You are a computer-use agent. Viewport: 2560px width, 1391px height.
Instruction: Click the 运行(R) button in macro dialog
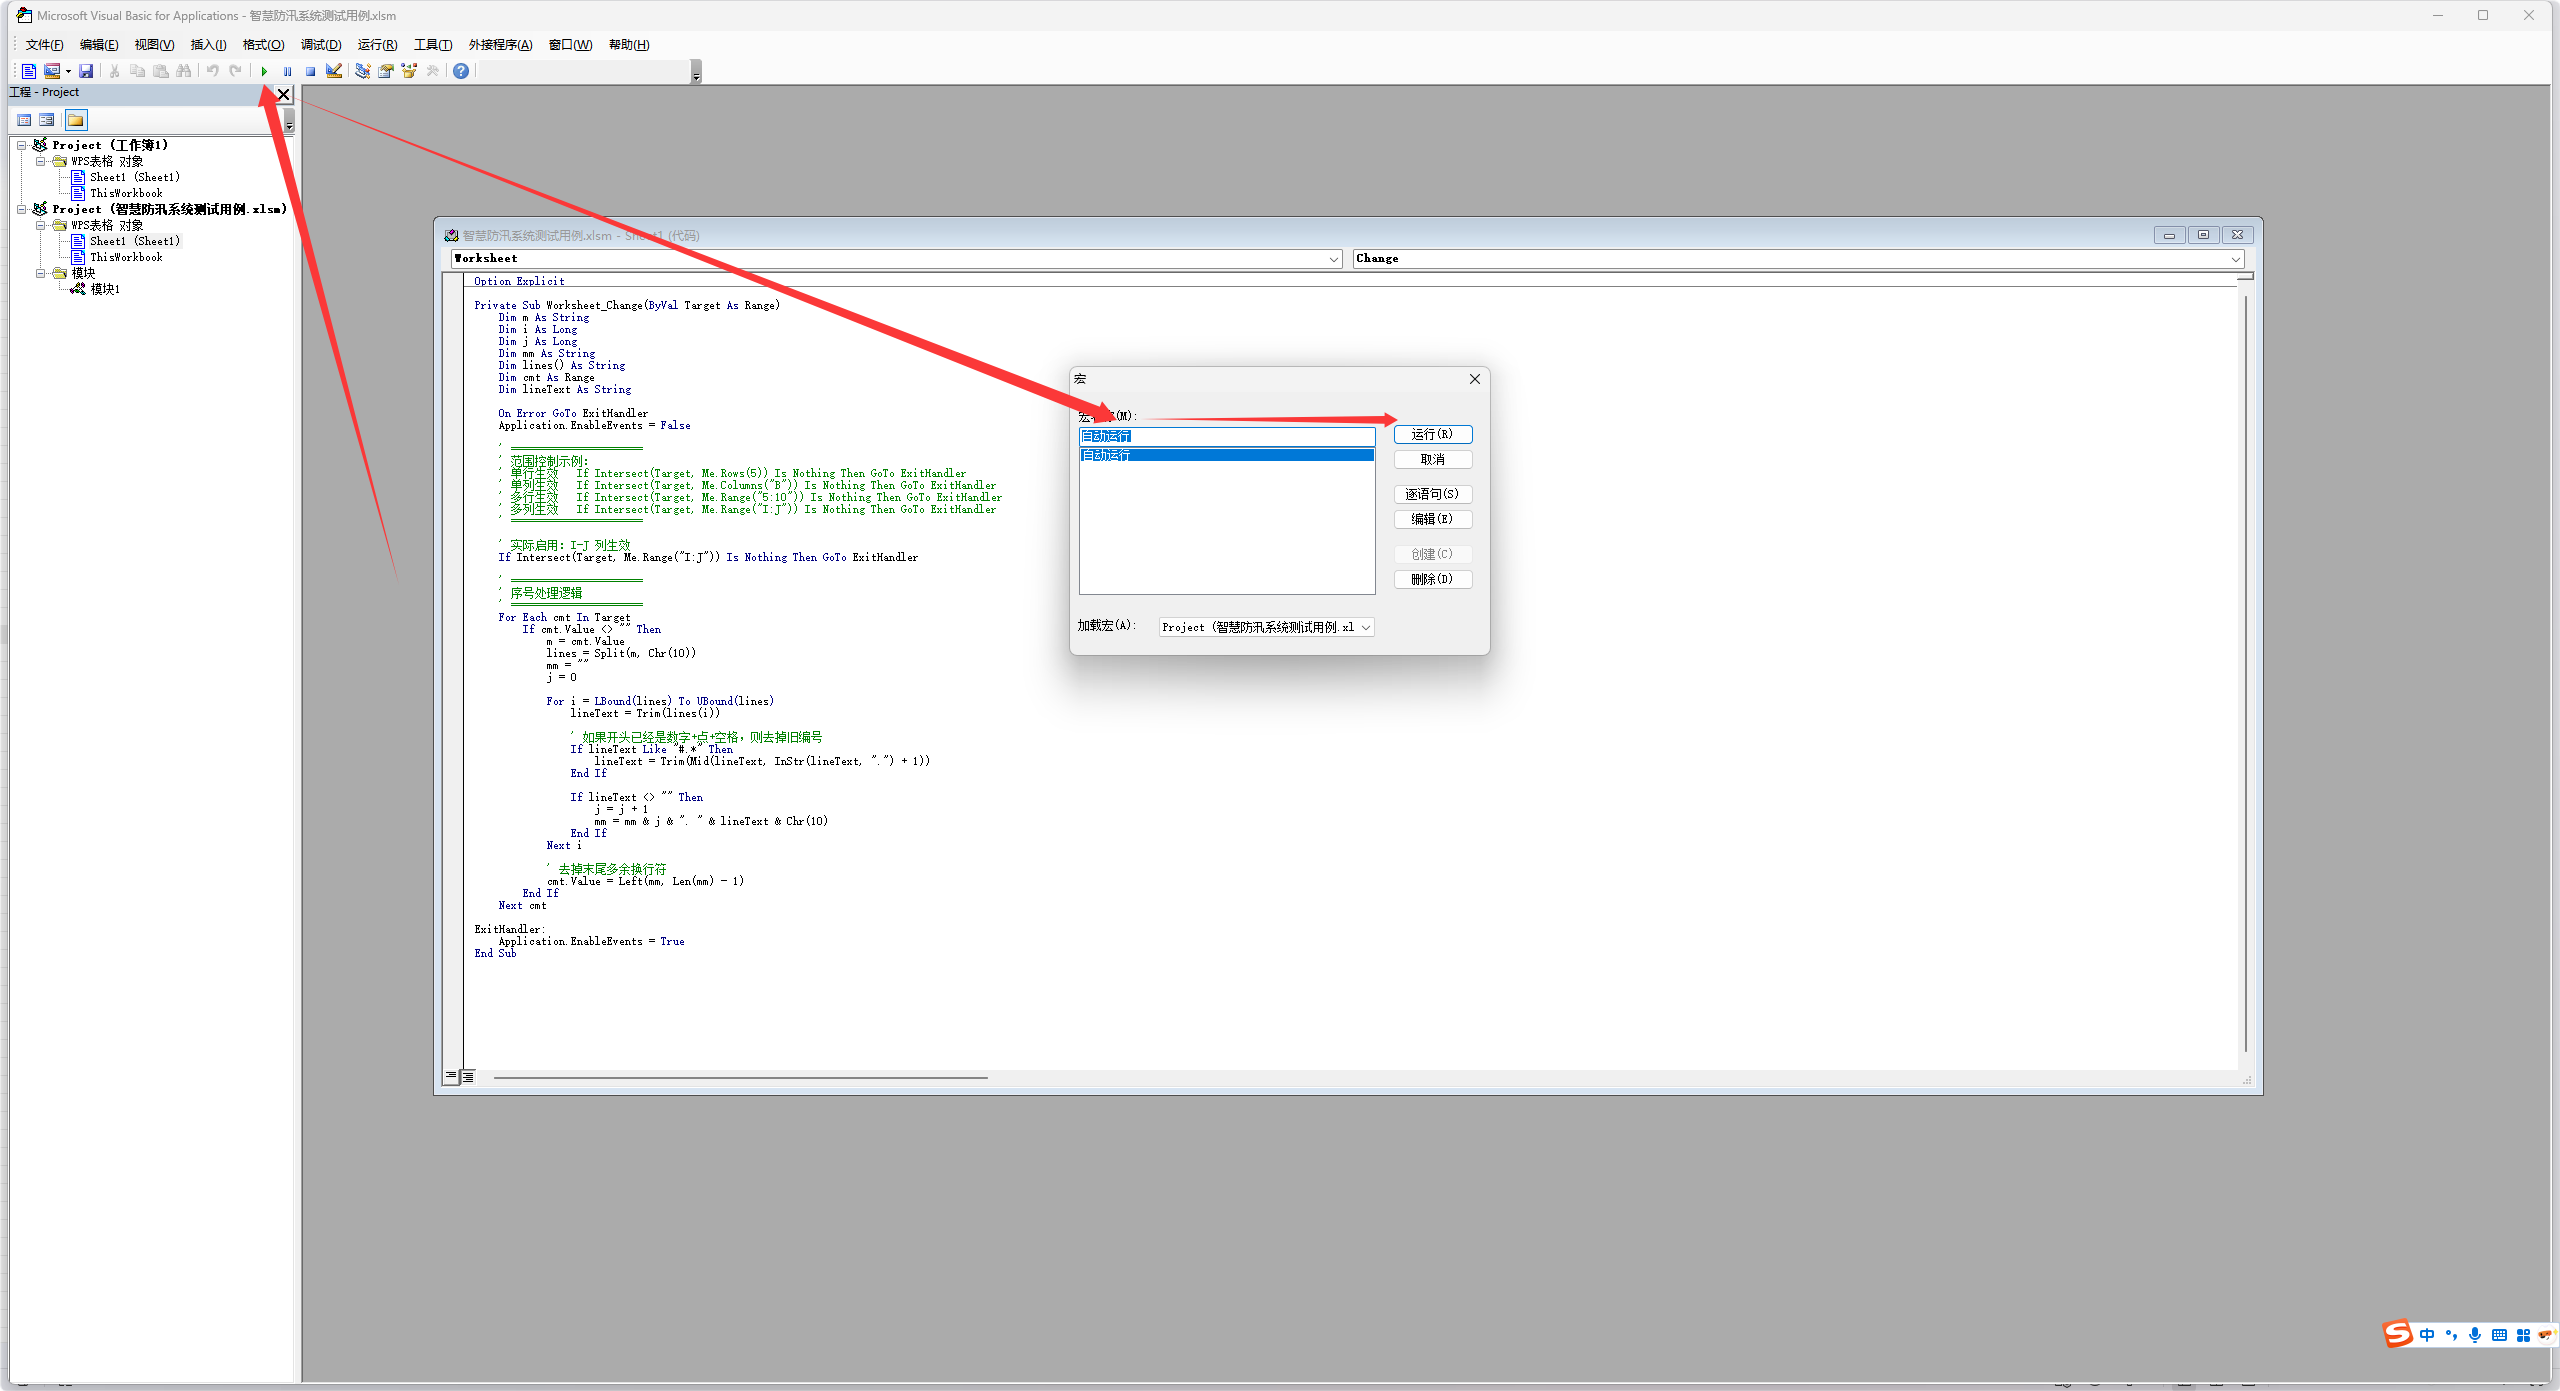coord(1432,434)
